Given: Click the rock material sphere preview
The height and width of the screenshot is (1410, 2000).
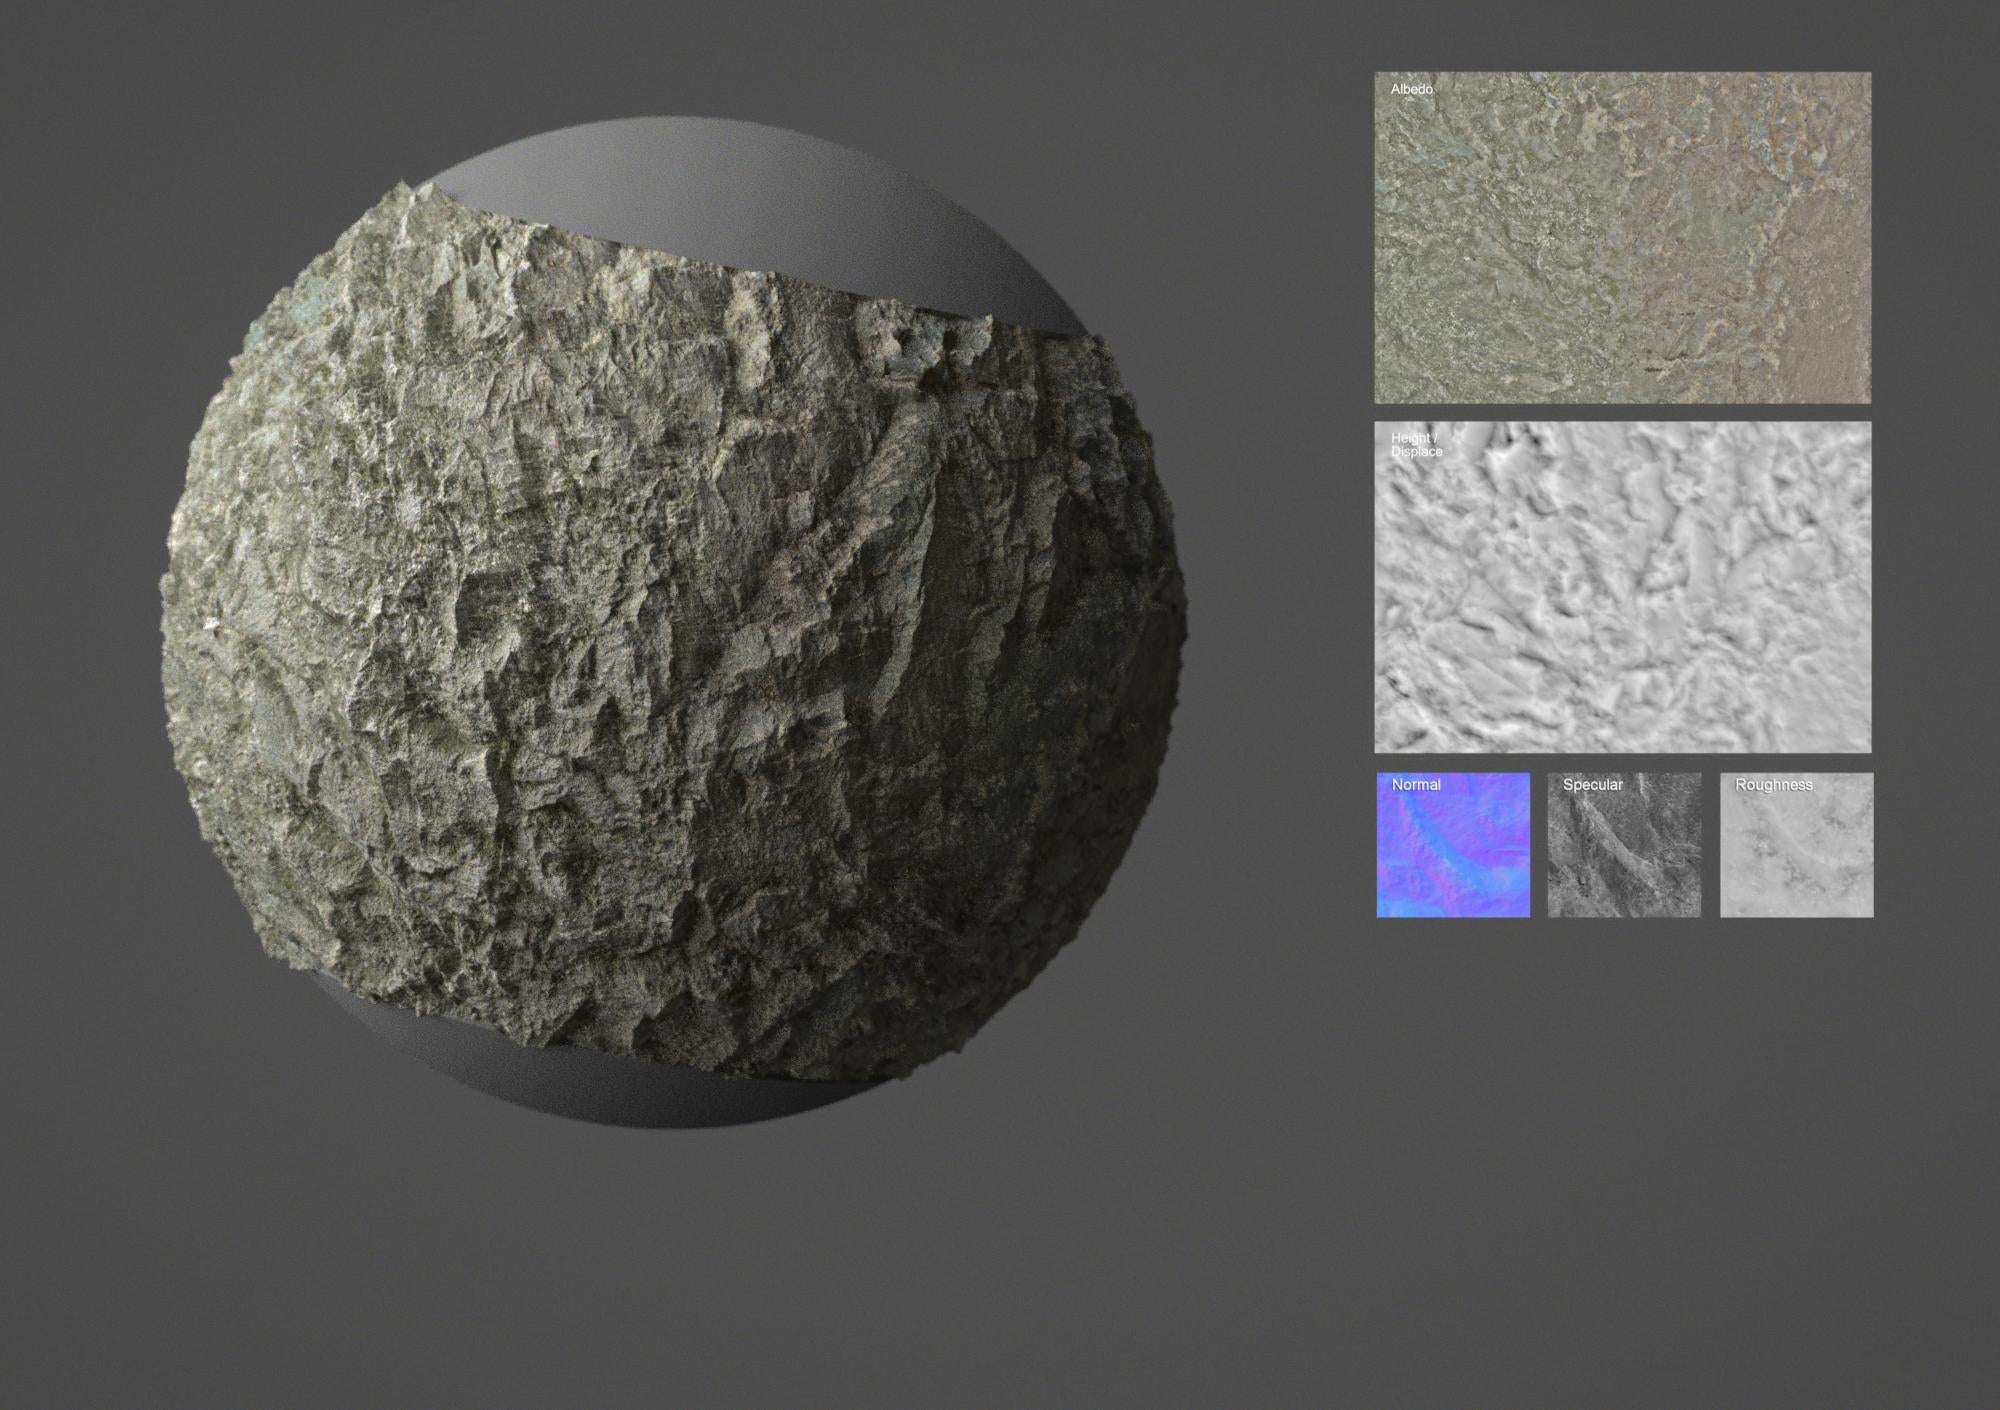Looking at the screenshot, I should tap(674, 624).
